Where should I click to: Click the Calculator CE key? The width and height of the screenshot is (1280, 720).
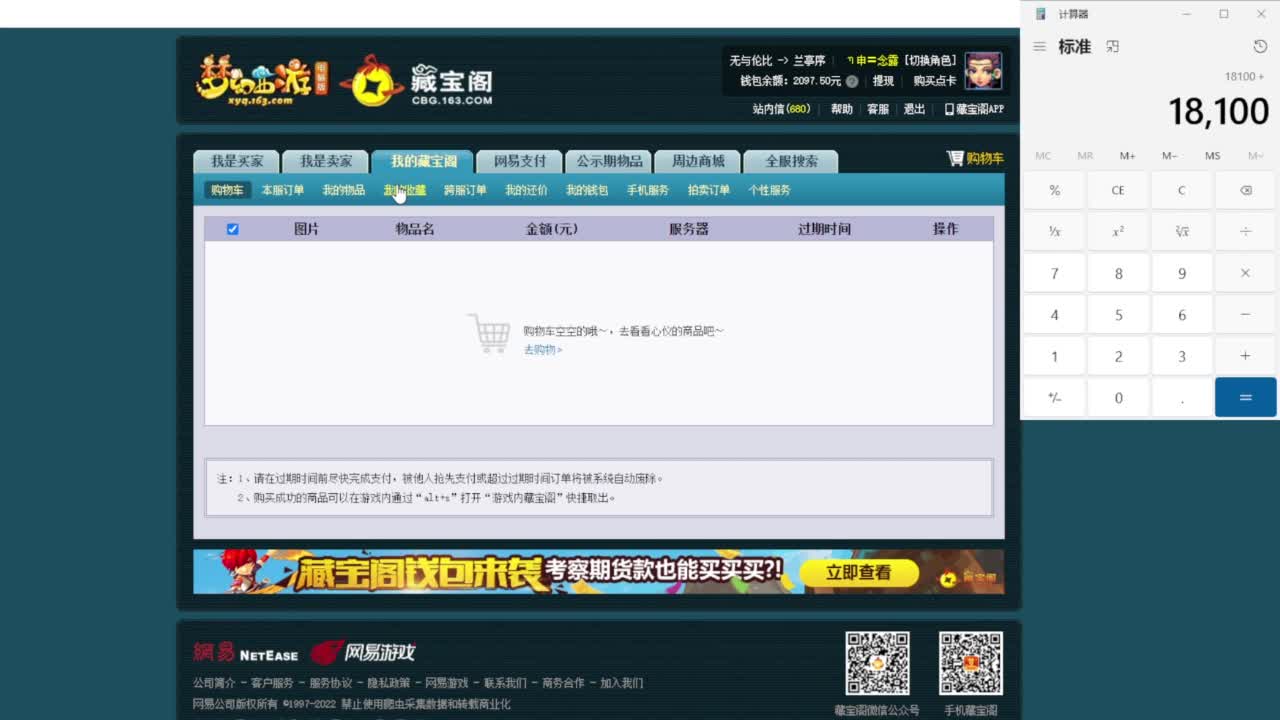click(1118, 190)
